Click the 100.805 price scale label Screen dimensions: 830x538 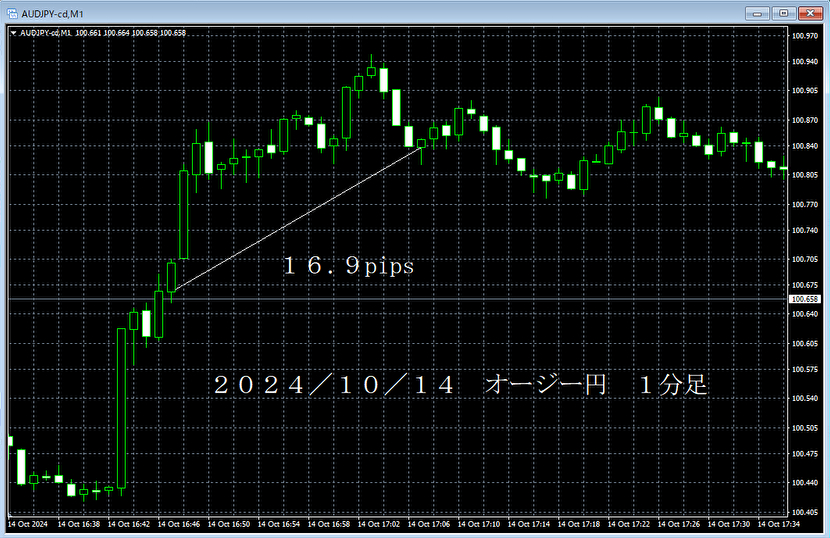point(805,175)
